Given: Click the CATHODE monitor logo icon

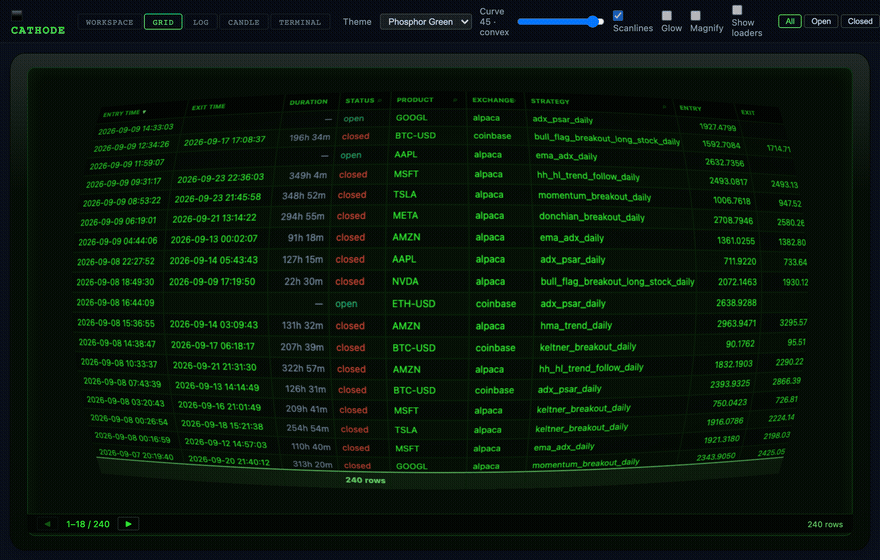Looking at the screenshot, I should [x=17, y=15].
